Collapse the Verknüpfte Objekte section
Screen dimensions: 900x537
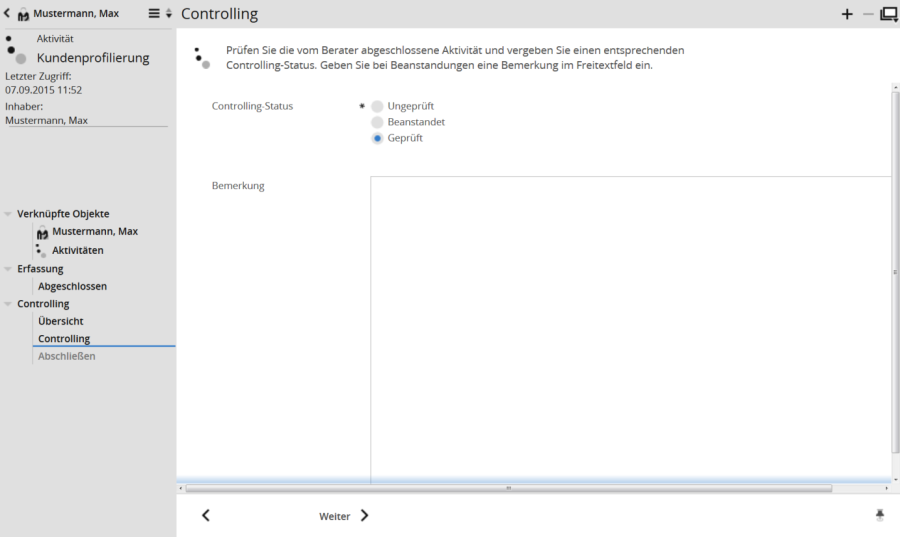pyautogui.click(x=9, y=214)
